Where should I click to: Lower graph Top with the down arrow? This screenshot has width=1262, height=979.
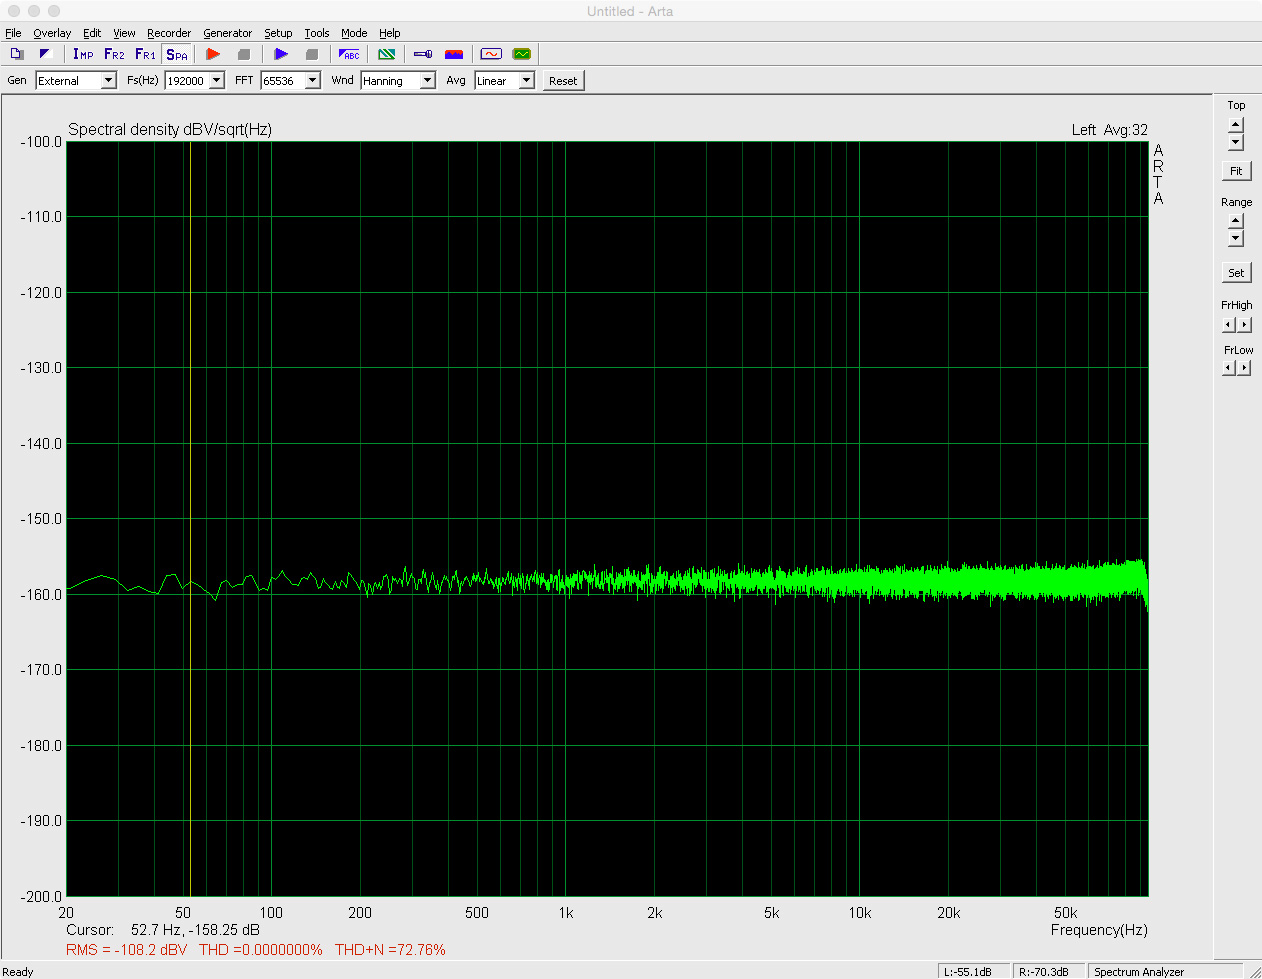(x=1236, y=142)
